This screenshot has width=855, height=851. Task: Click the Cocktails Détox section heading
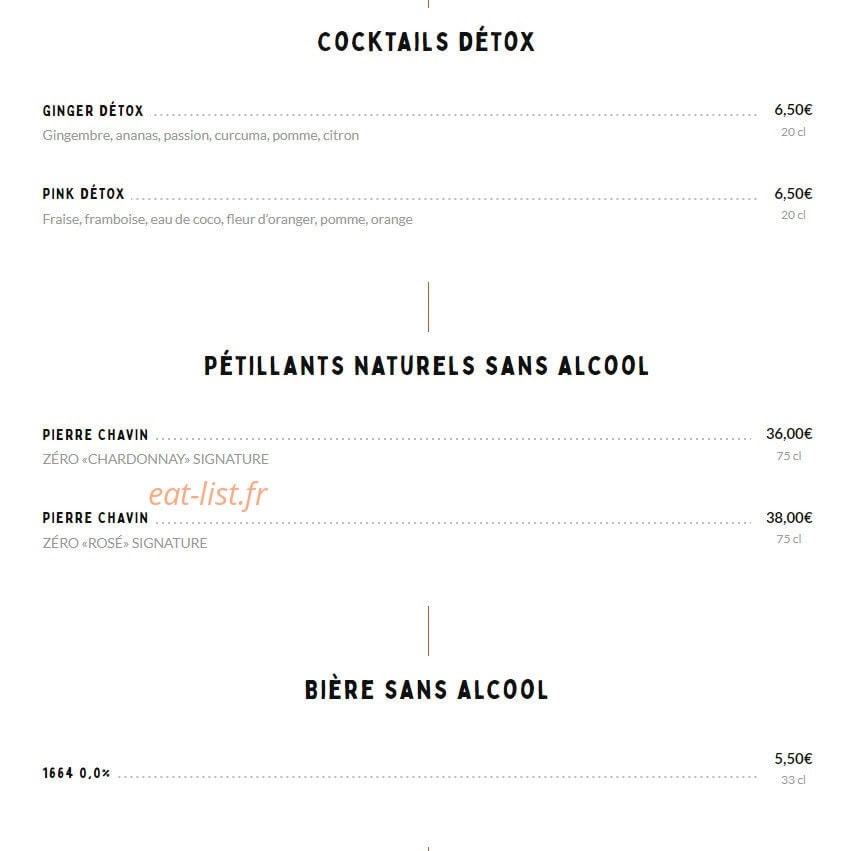[x=426, y=41]
